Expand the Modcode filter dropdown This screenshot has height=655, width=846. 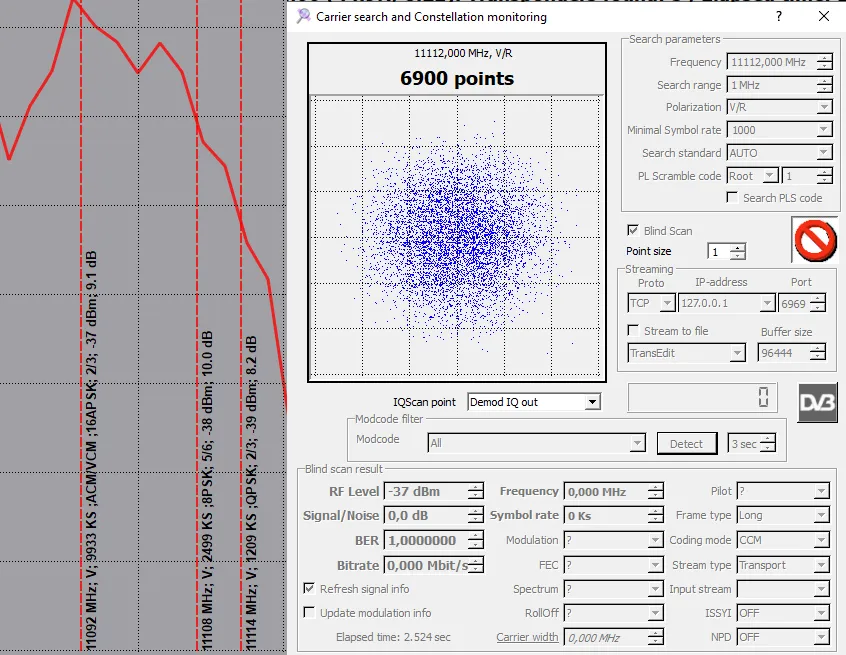tap(637, 443)
